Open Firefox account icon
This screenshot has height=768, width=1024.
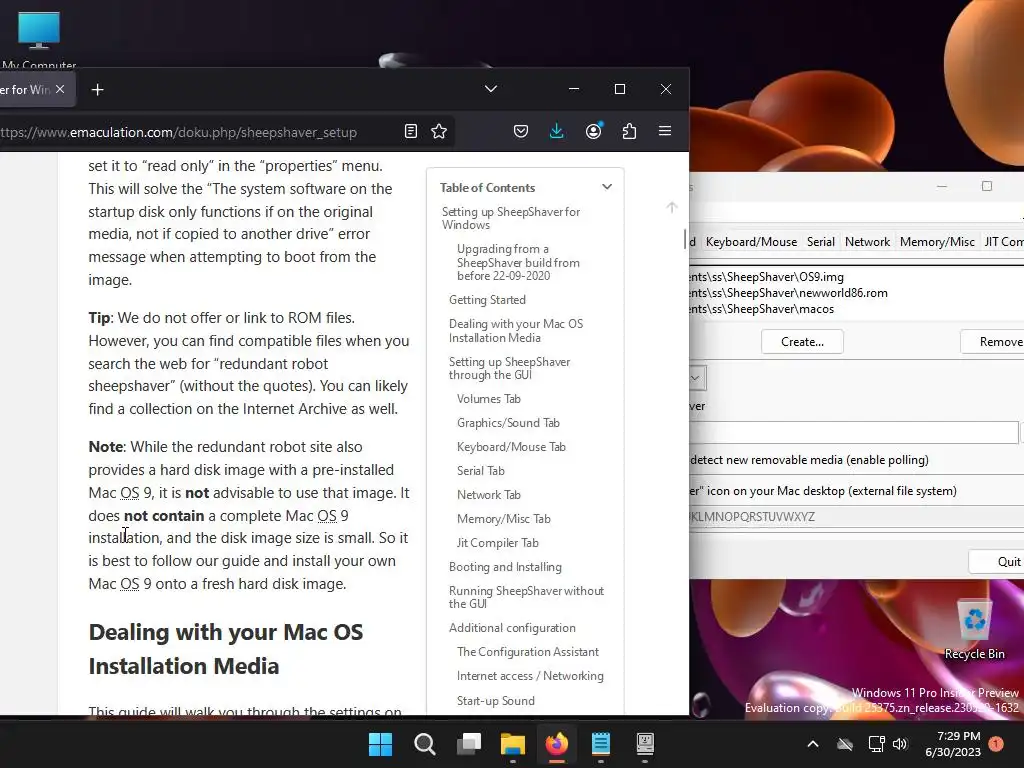click(594, 131)
